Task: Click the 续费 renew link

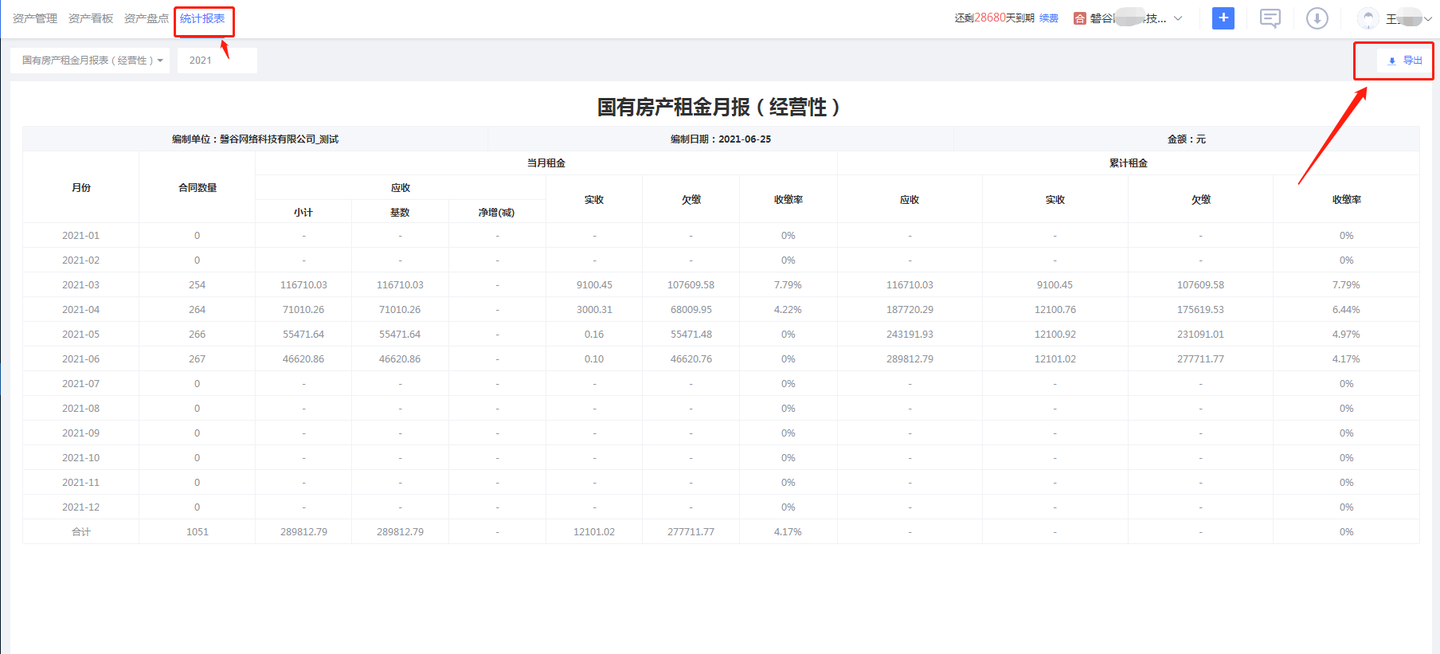Action: [x=1049, y=18]
